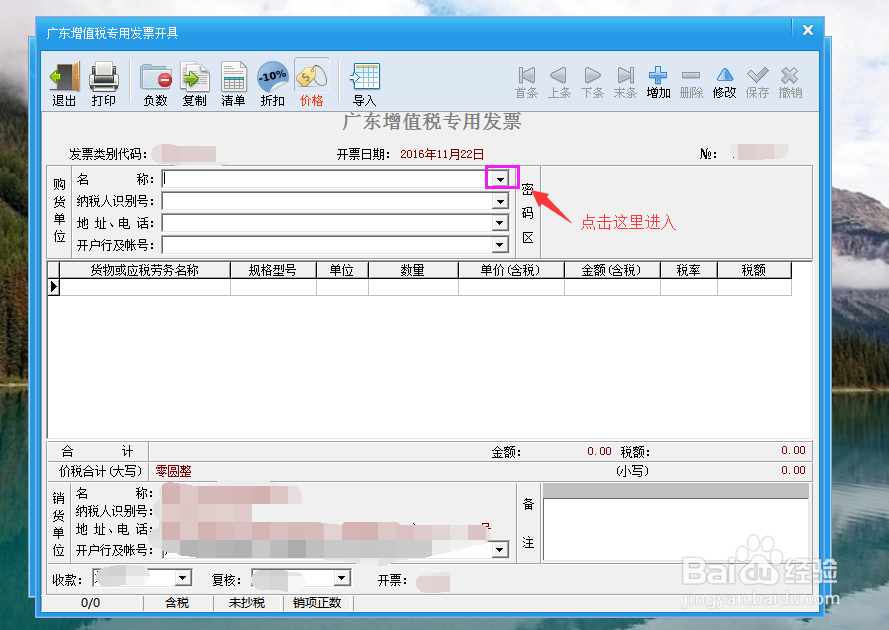Click the 销项正数 status bar entry
The image size is (889, 630).
(317, 603)
